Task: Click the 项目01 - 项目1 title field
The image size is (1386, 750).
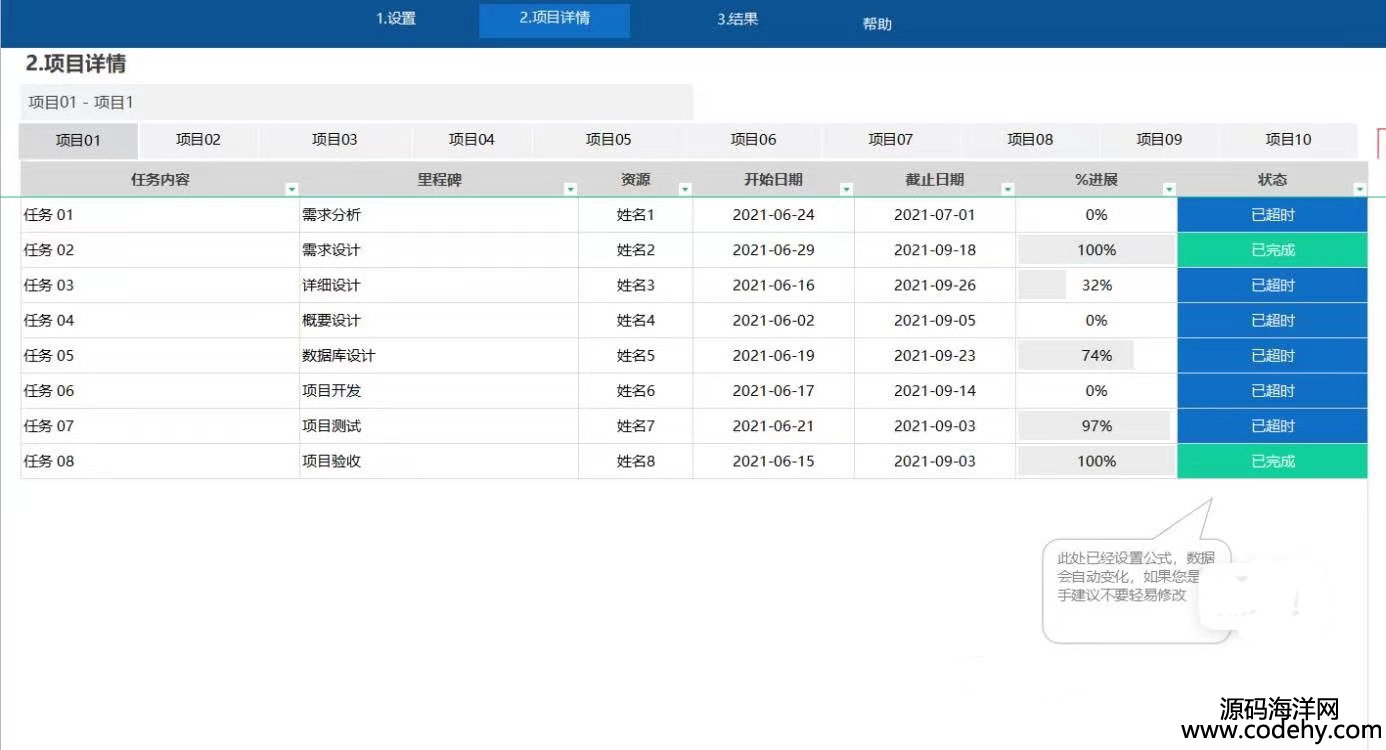Action: point(355,102)
